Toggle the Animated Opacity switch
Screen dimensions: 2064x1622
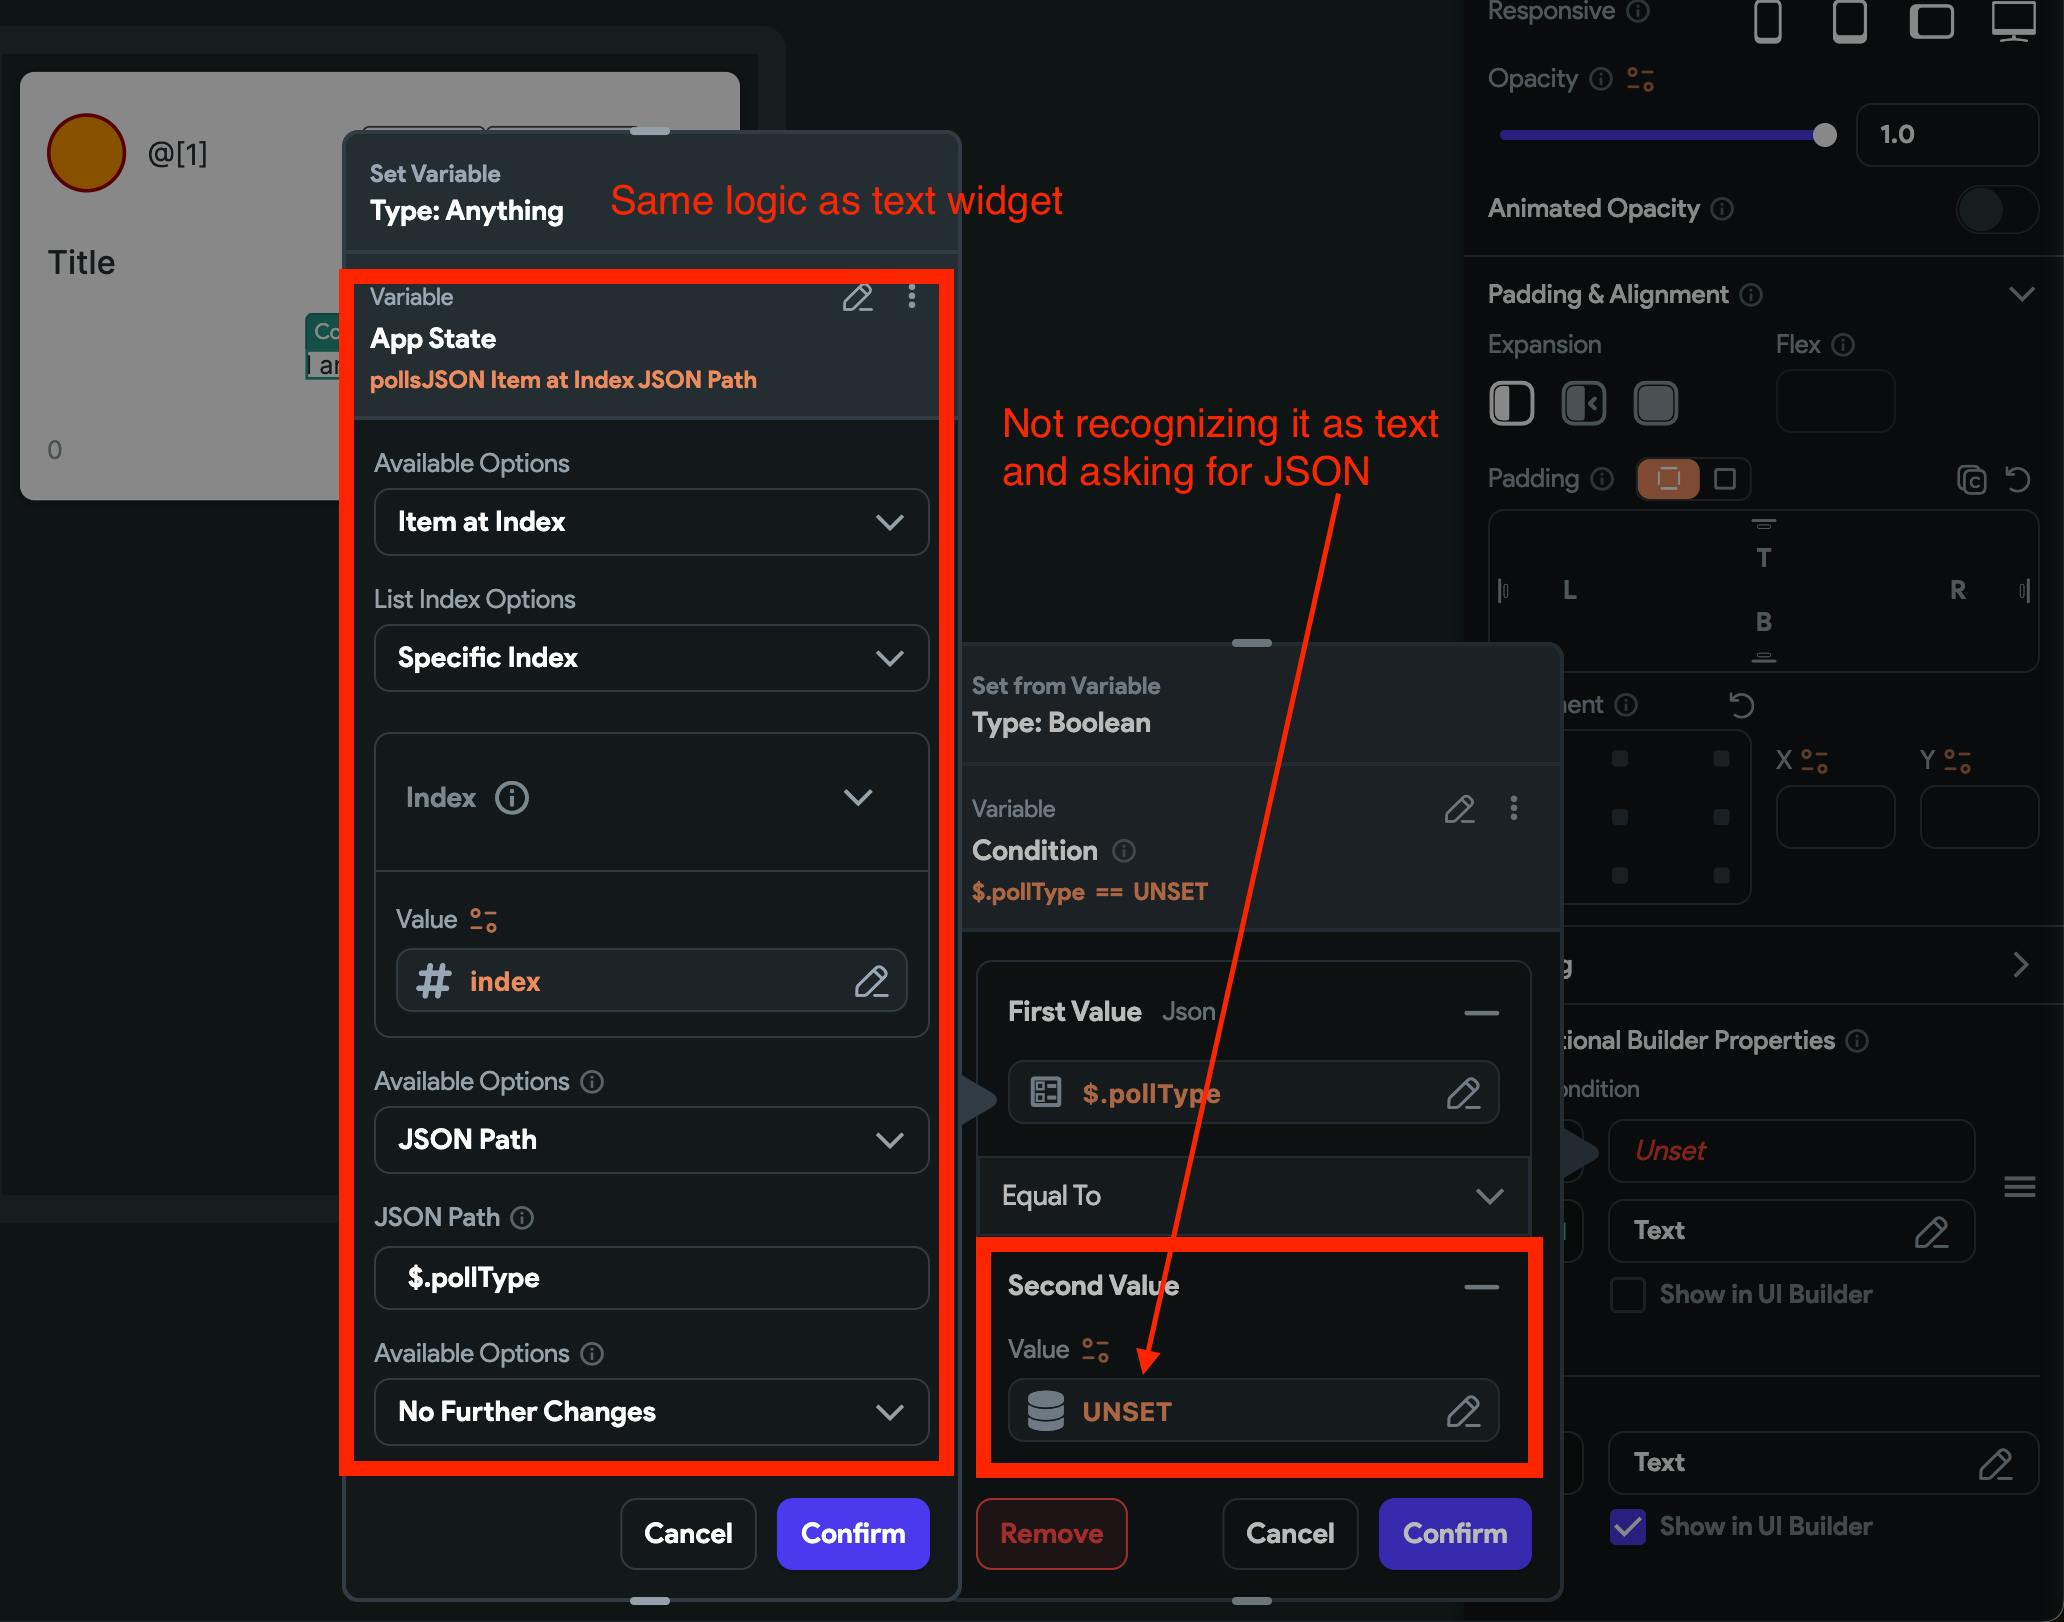(x=1996, y=209)
